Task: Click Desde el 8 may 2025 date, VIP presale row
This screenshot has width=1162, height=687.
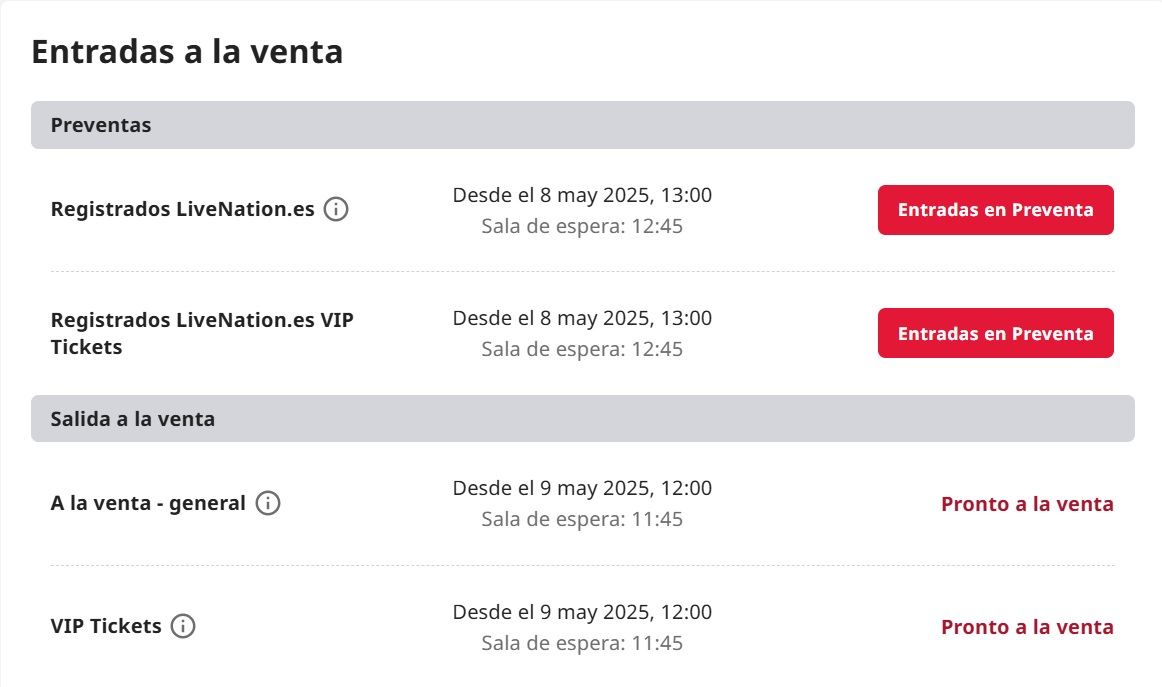Action: [x=582, y=318]
